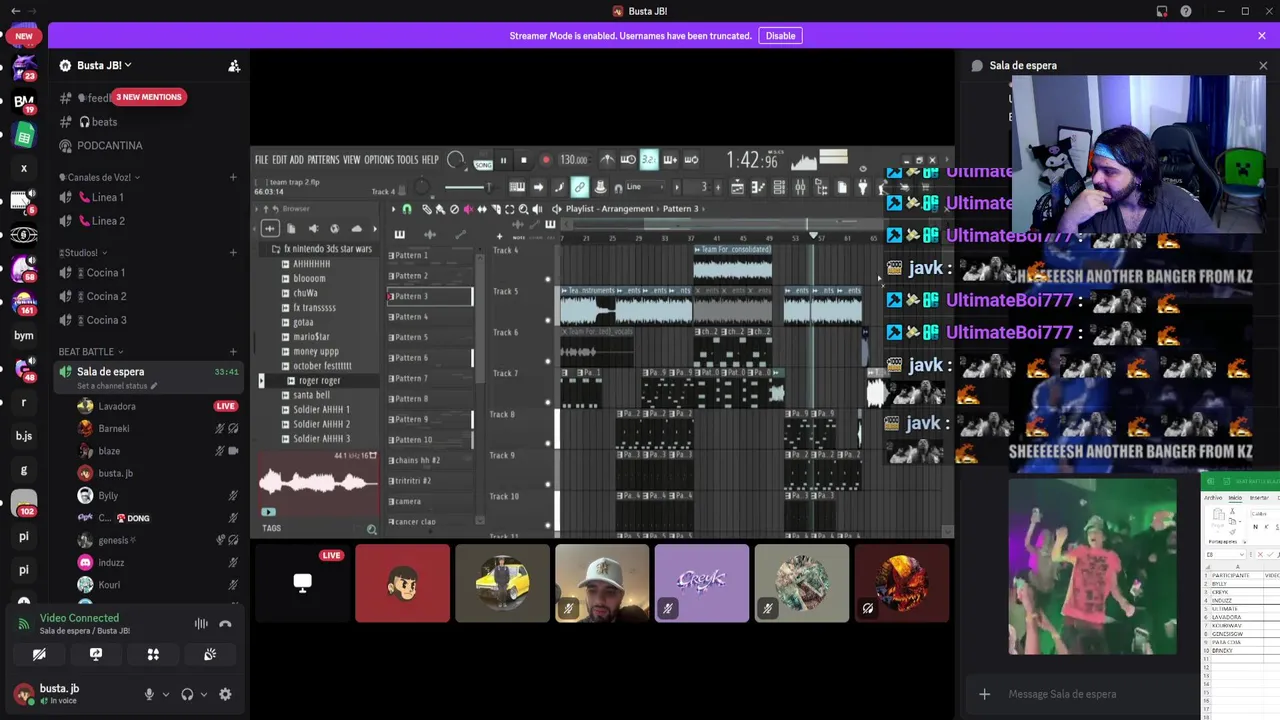Expand 'fx nintendo 3ds star wars' folder
This screenshot has height=720, width=1280.
click(x=321, y=249)
